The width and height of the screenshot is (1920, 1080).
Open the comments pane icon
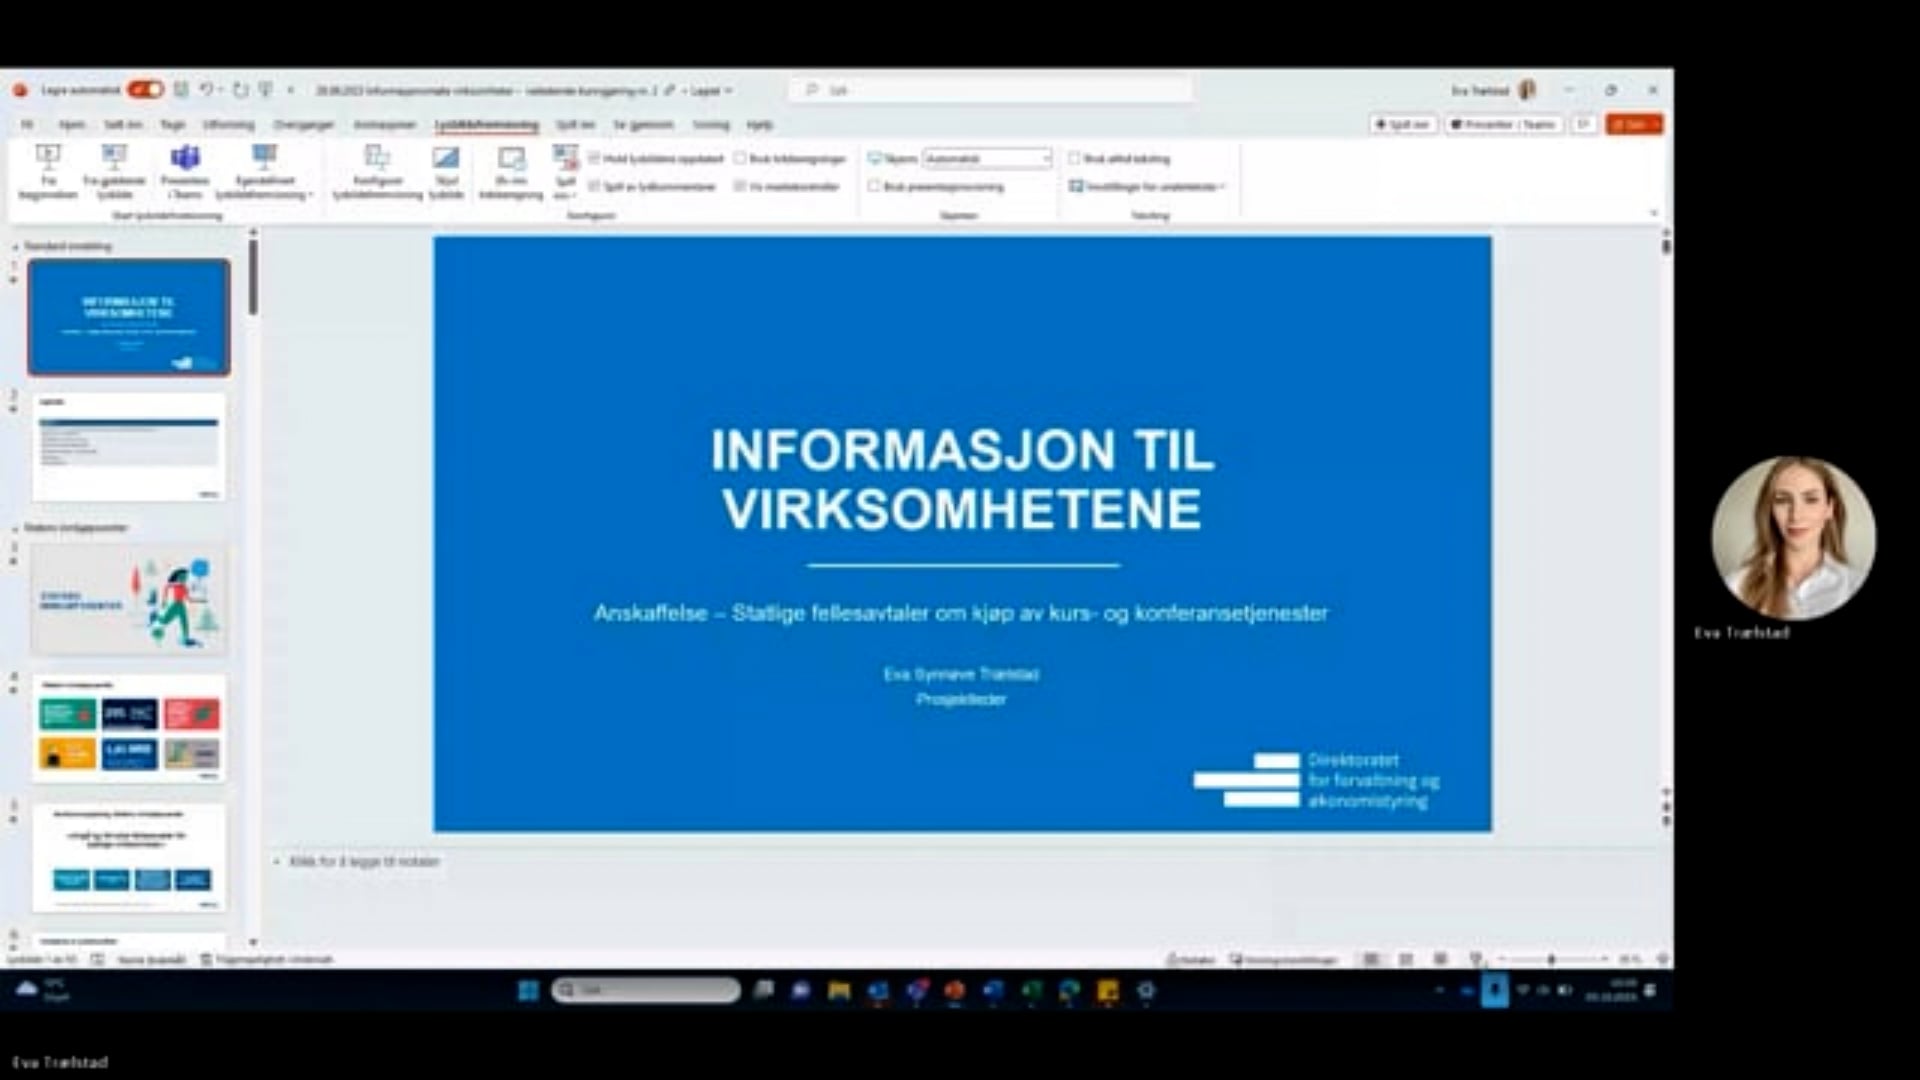pos(1584,124)
